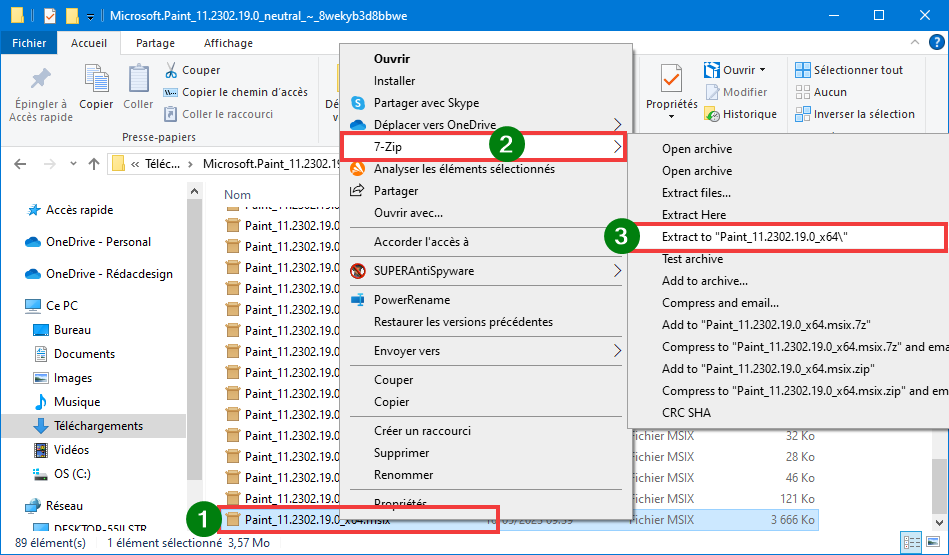Viewport: 949px width, 555px height.
Task: Open Vidéos in navigation pane
Action: tap(62, 450)
